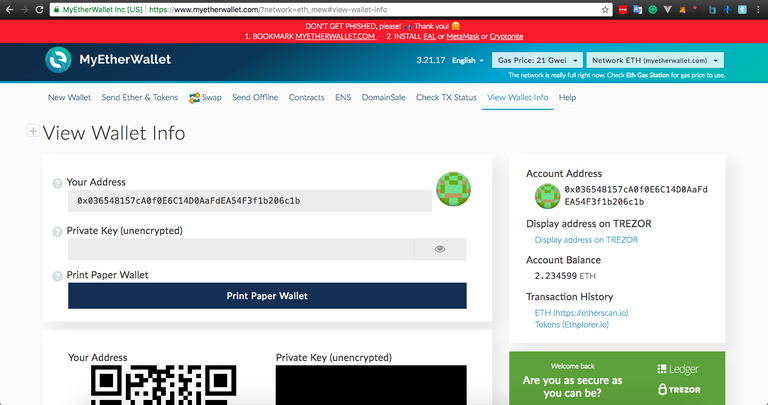Viewport: 768px width, 405px height.
Task: Open the Chrome three-dot menu
Action: pyautogui.click(x=758, y=9)
